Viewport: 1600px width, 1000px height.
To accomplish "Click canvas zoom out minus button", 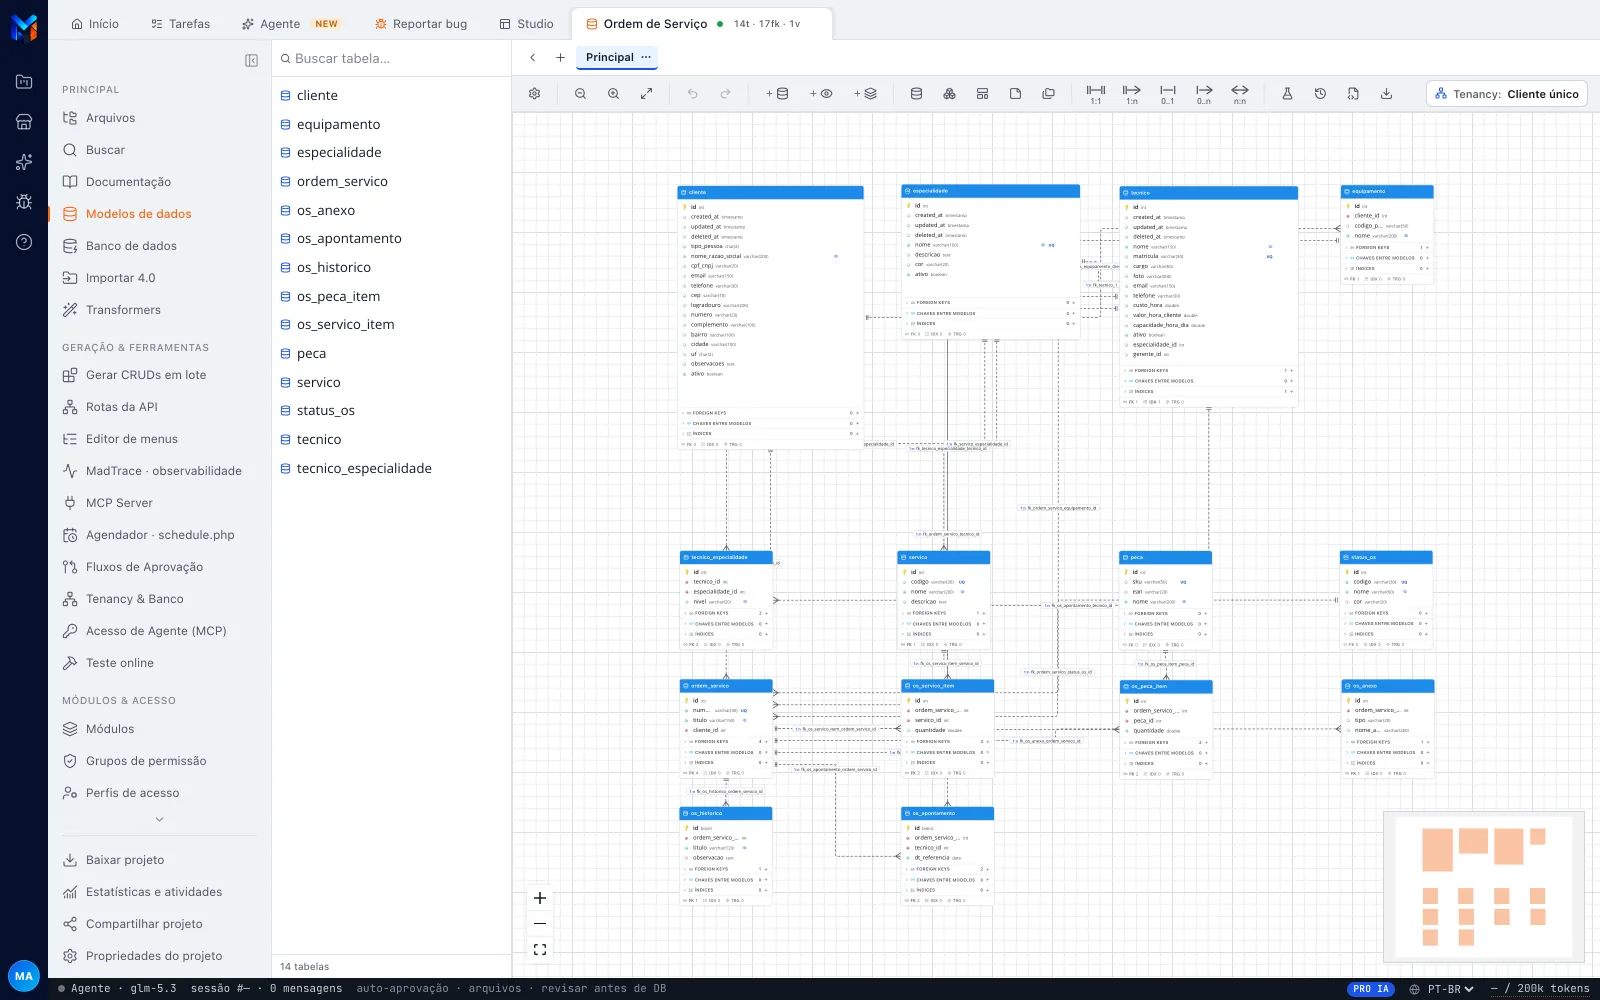I will (x=540, y=924).
